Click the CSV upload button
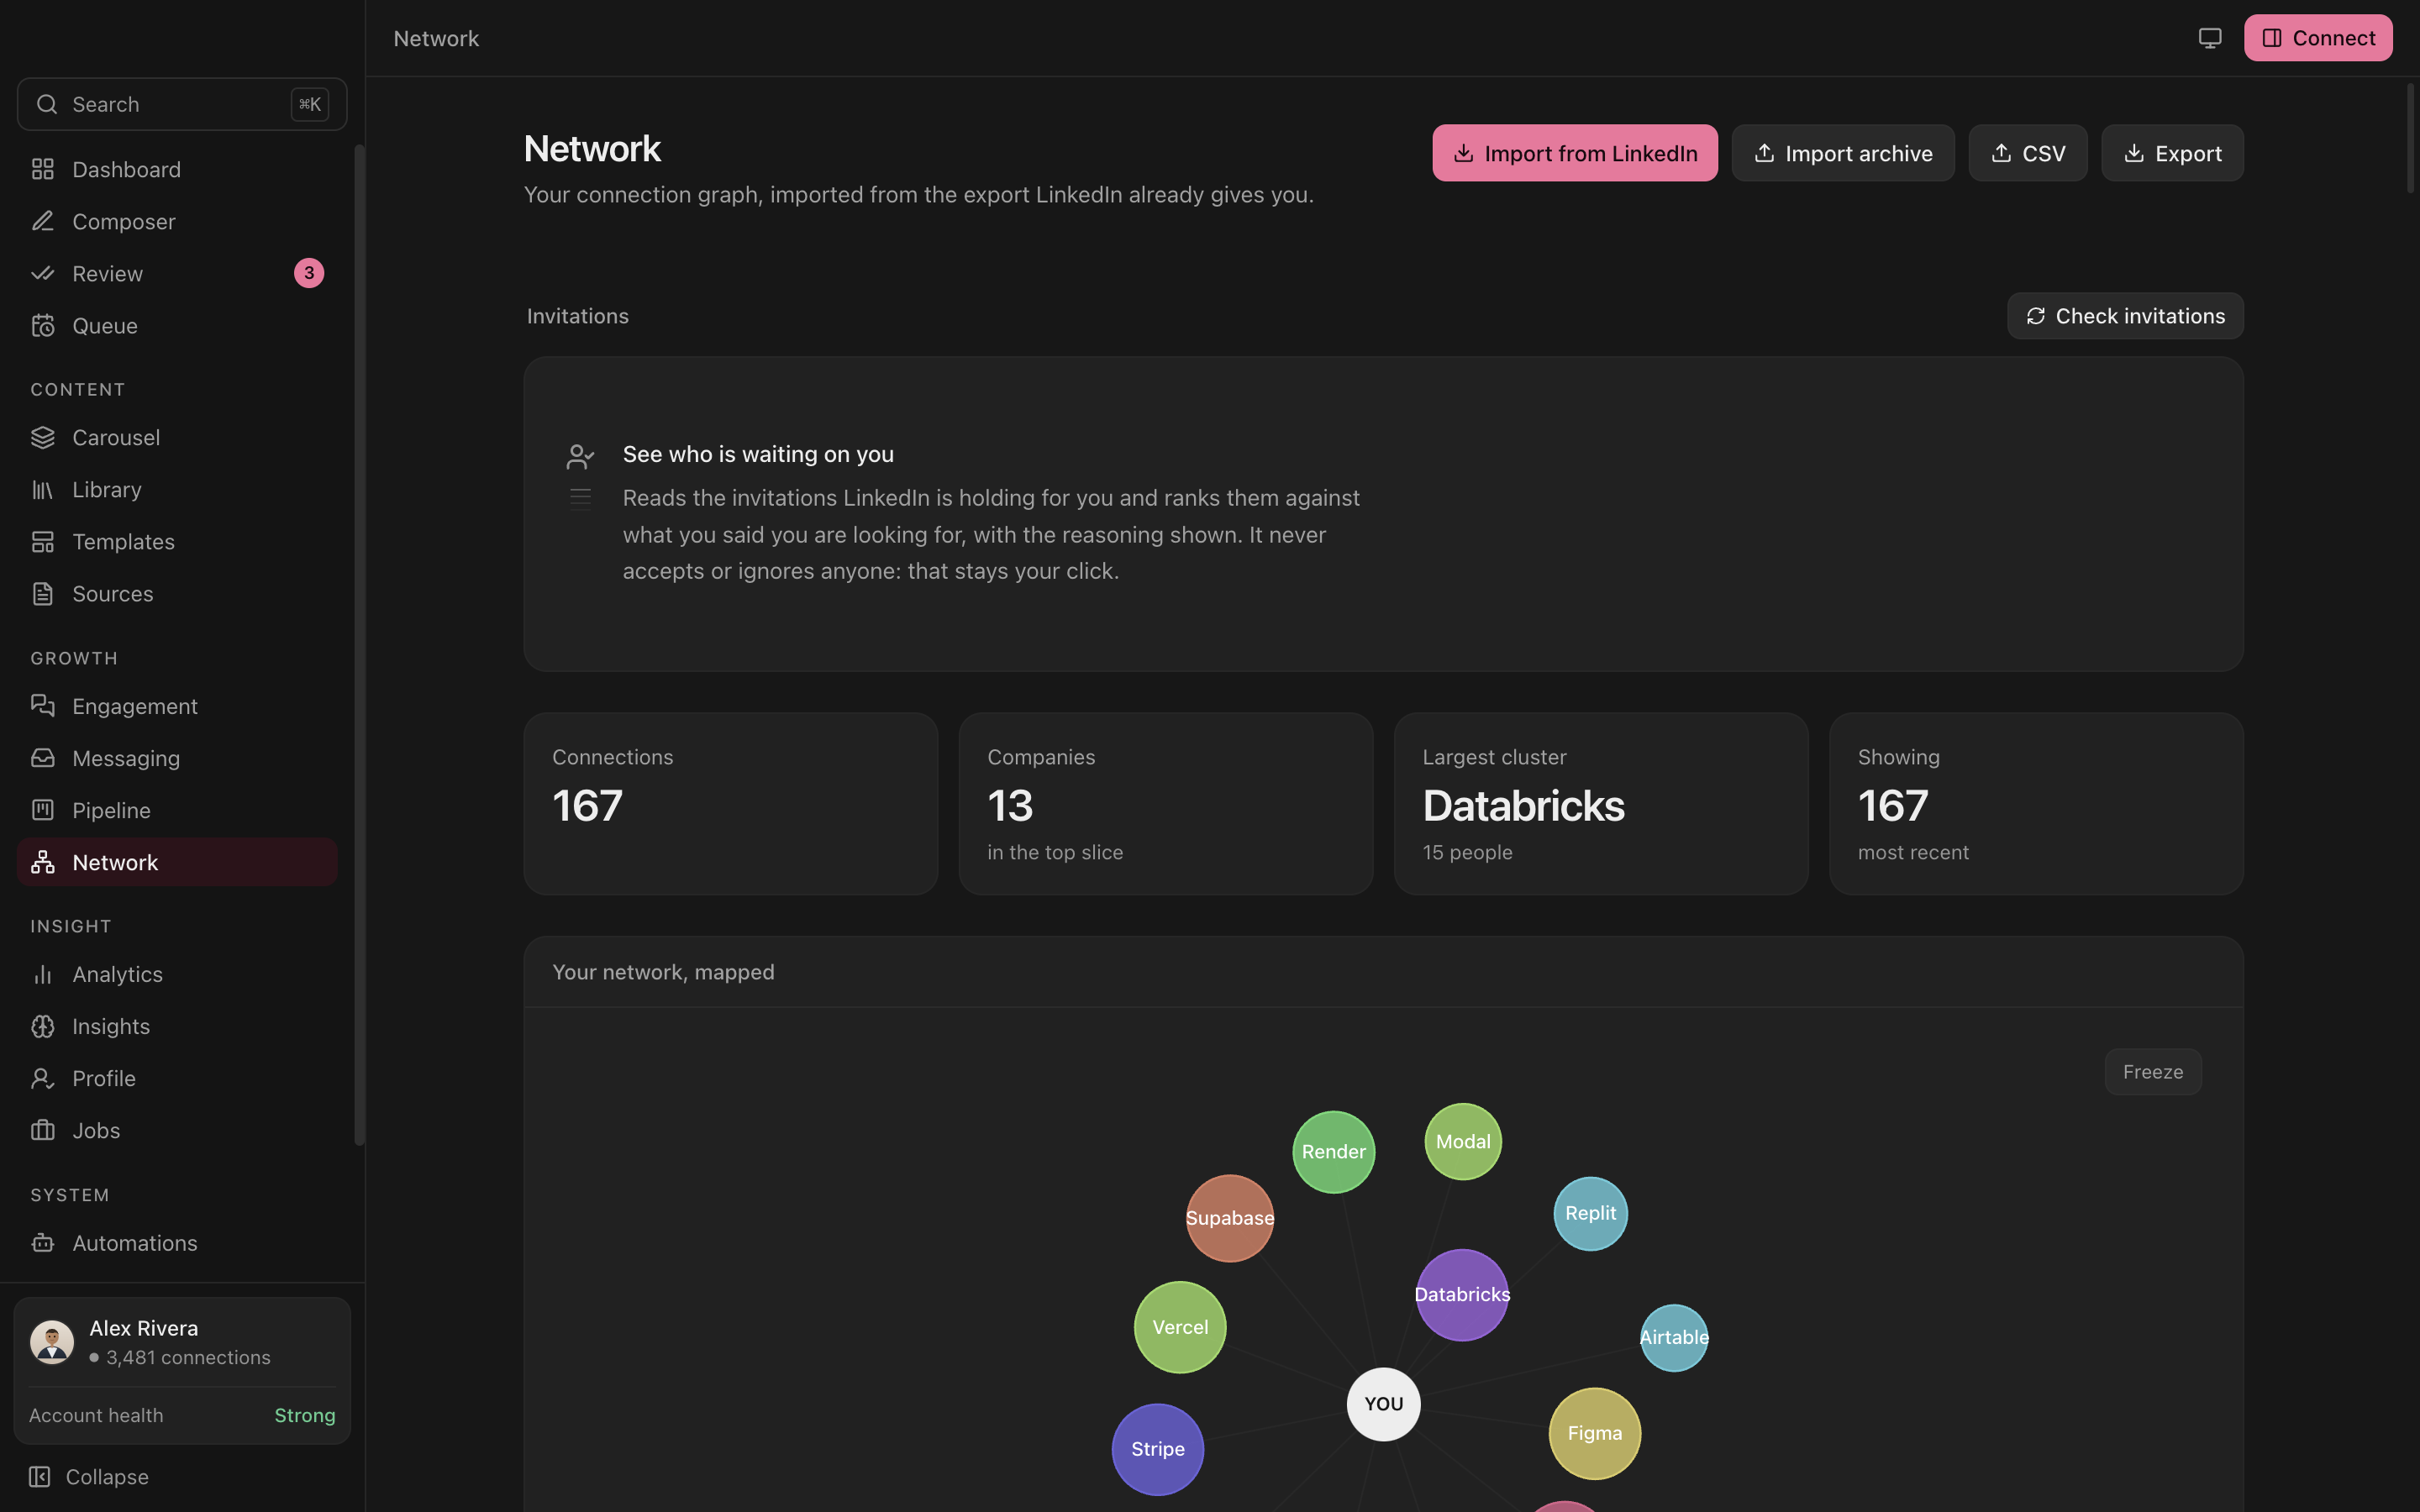2420x1512 pixels. point(2028,153)
